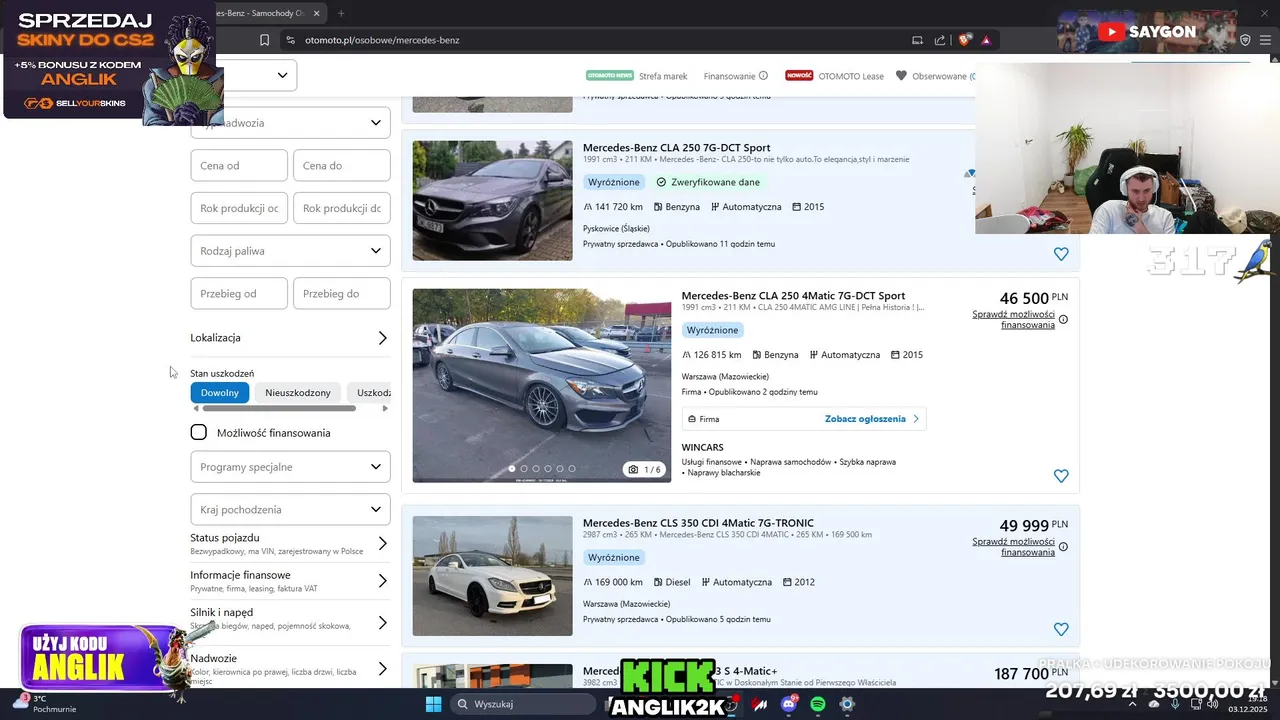Image resolution: width=1280 pixels, height=720 pixels.
Task: Click the Rok produkcji od input field
Action: (x=239, y=208)
